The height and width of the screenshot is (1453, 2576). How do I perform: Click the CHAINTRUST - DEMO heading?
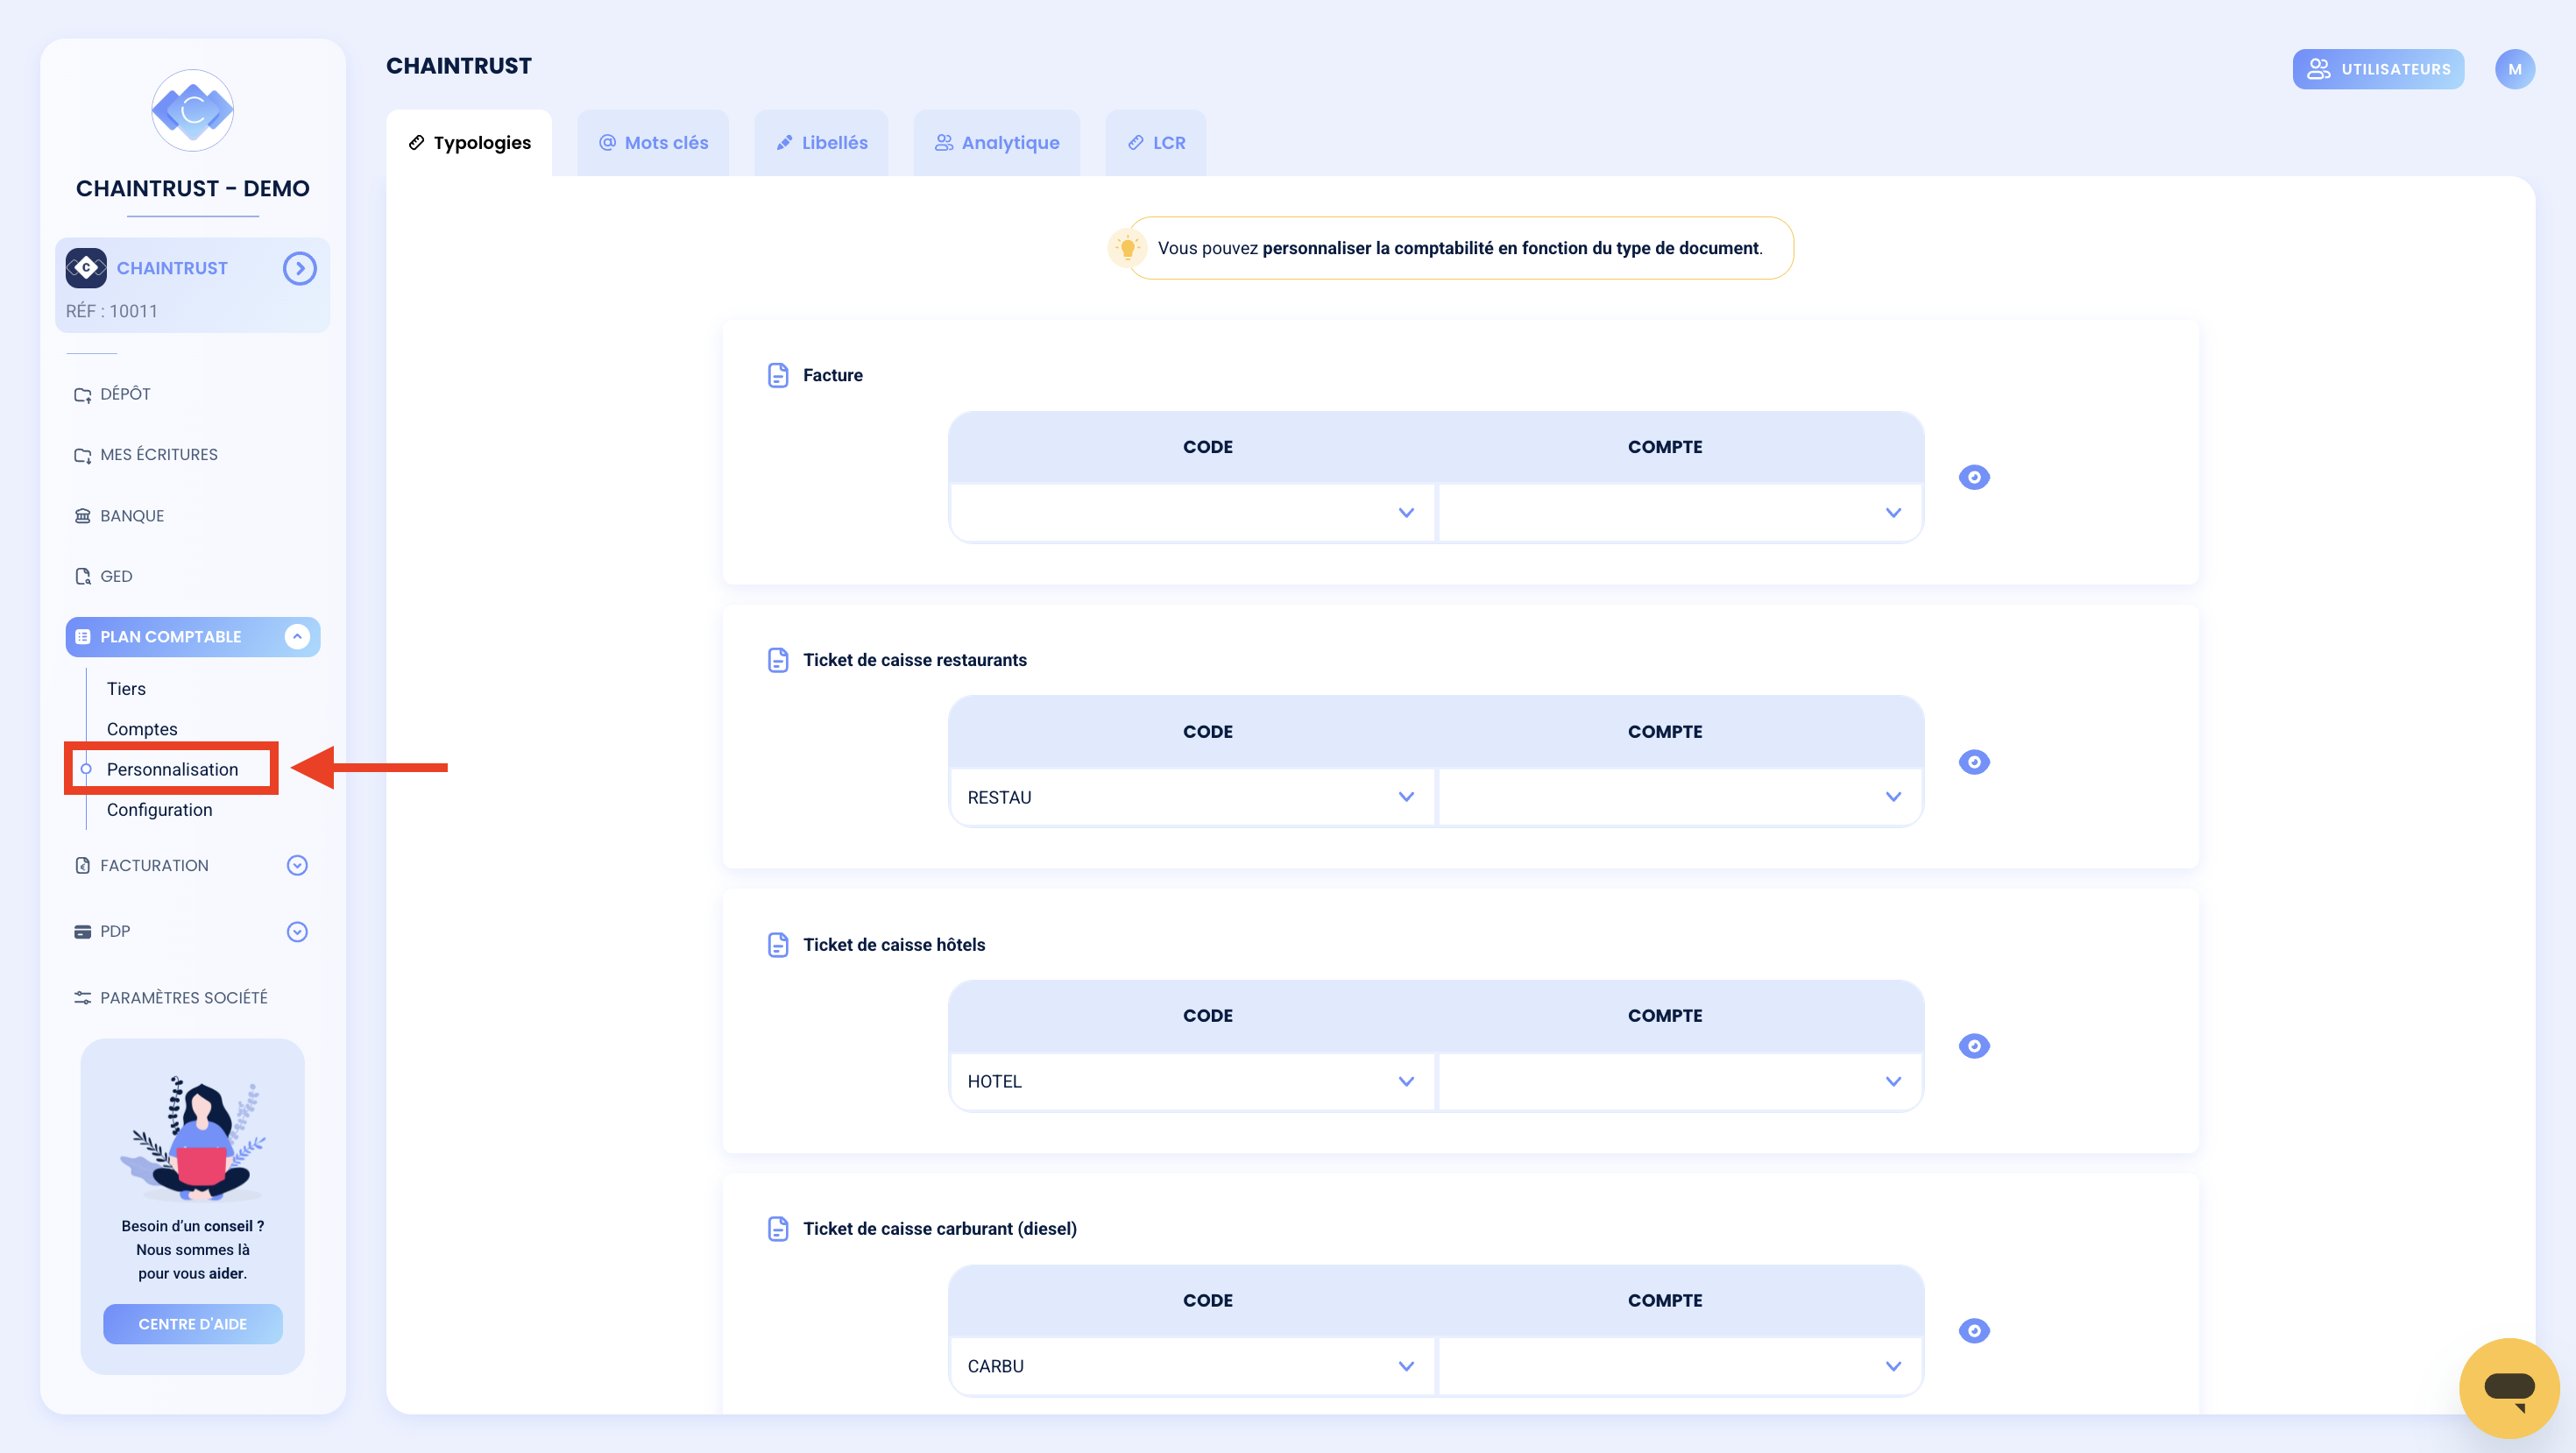(192, 189)
